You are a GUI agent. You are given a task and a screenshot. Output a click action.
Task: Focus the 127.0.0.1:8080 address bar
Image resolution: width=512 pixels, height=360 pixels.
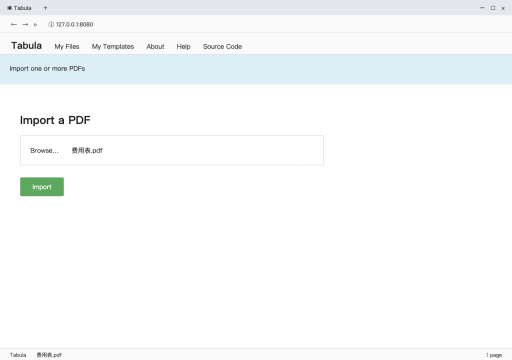[75, 24]
